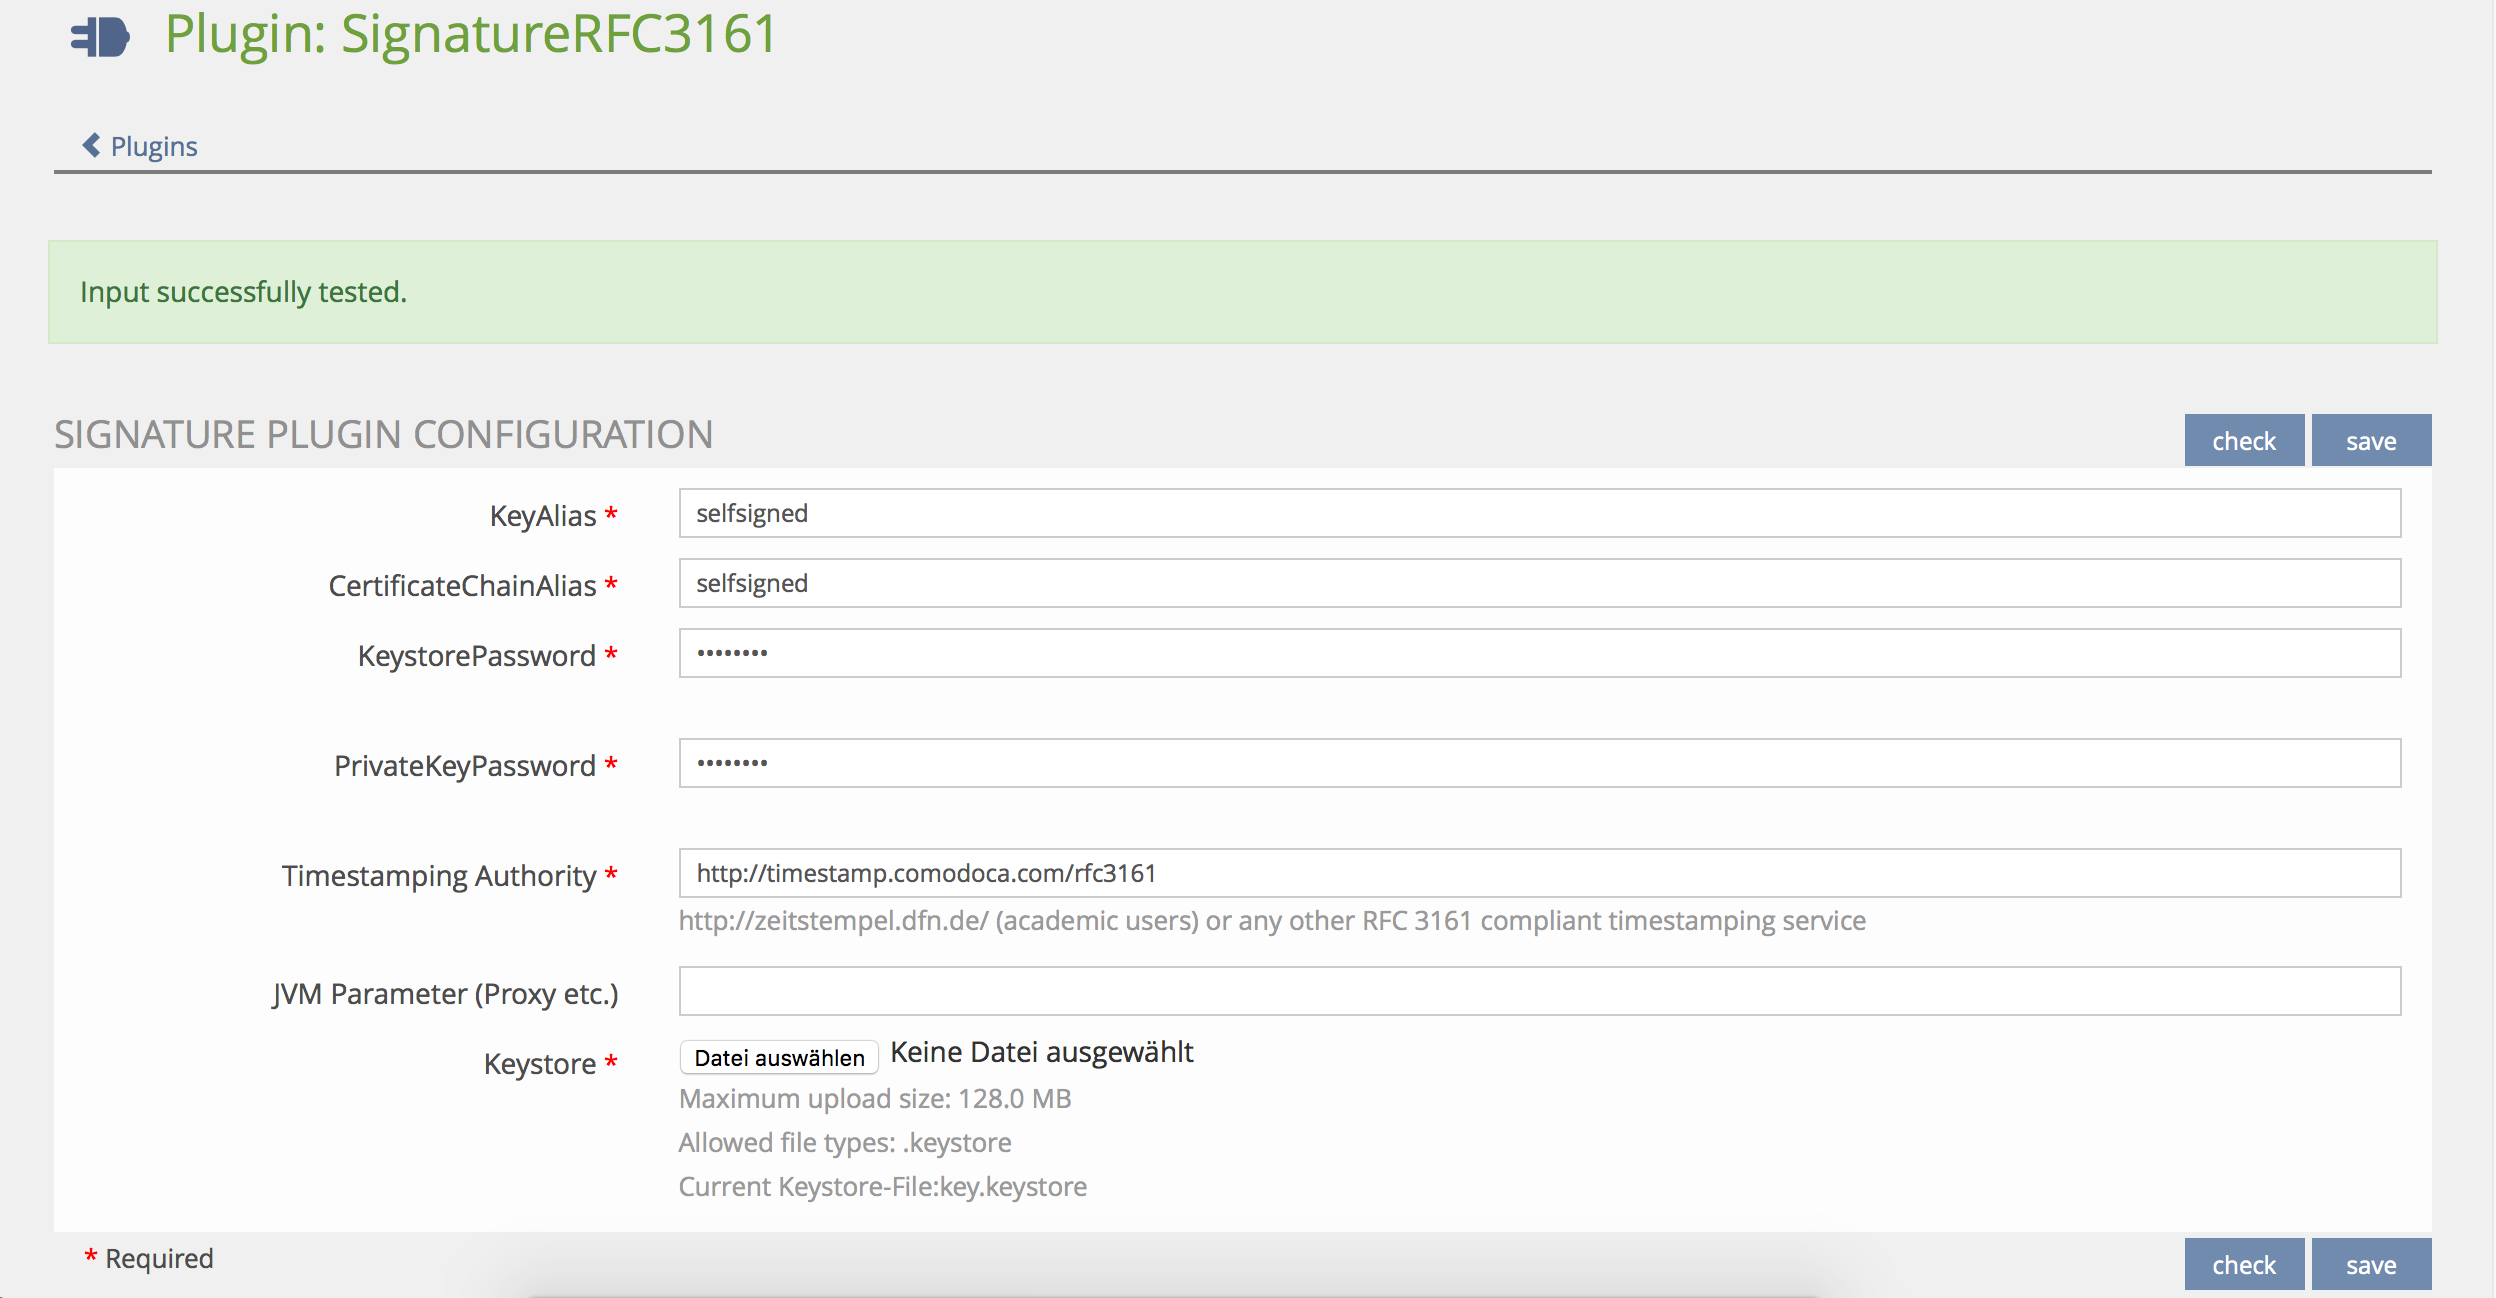Viewport: 2496px width, 1298px height.
Task: Go back to Plugins list link
Action: tap(154, 147)
